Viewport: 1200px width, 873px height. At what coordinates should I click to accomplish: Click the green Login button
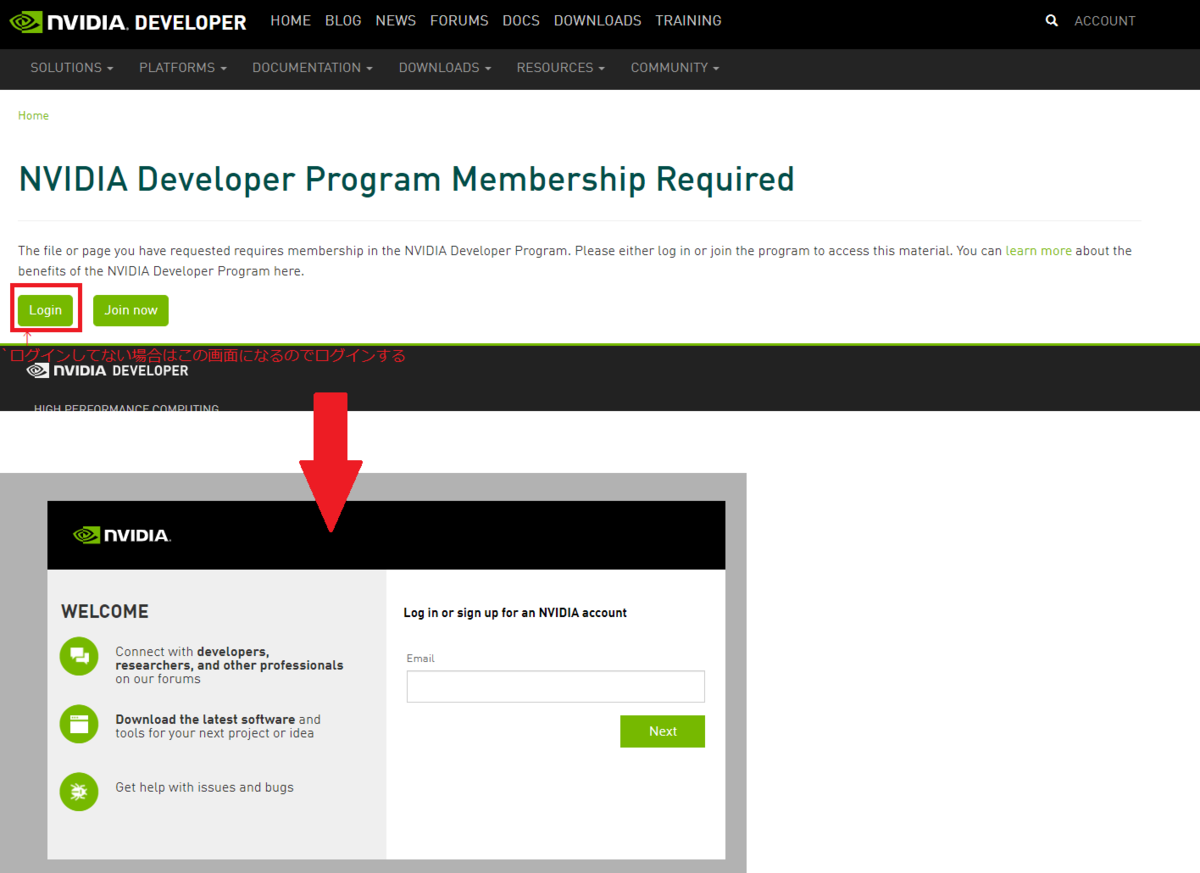coord(45,310)
